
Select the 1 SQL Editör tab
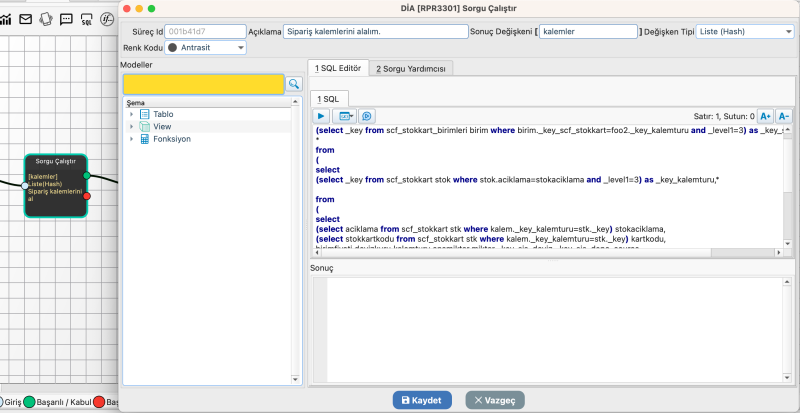[338, 69]
